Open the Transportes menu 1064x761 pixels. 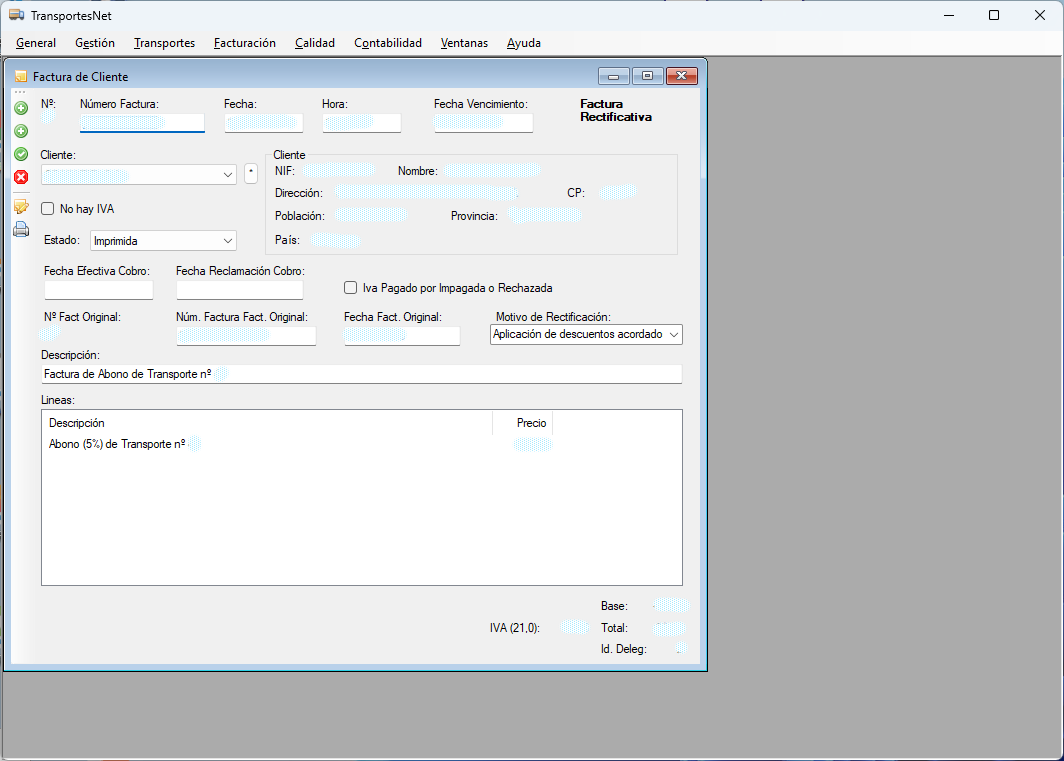pyautogui.click(x=164, y=43)
